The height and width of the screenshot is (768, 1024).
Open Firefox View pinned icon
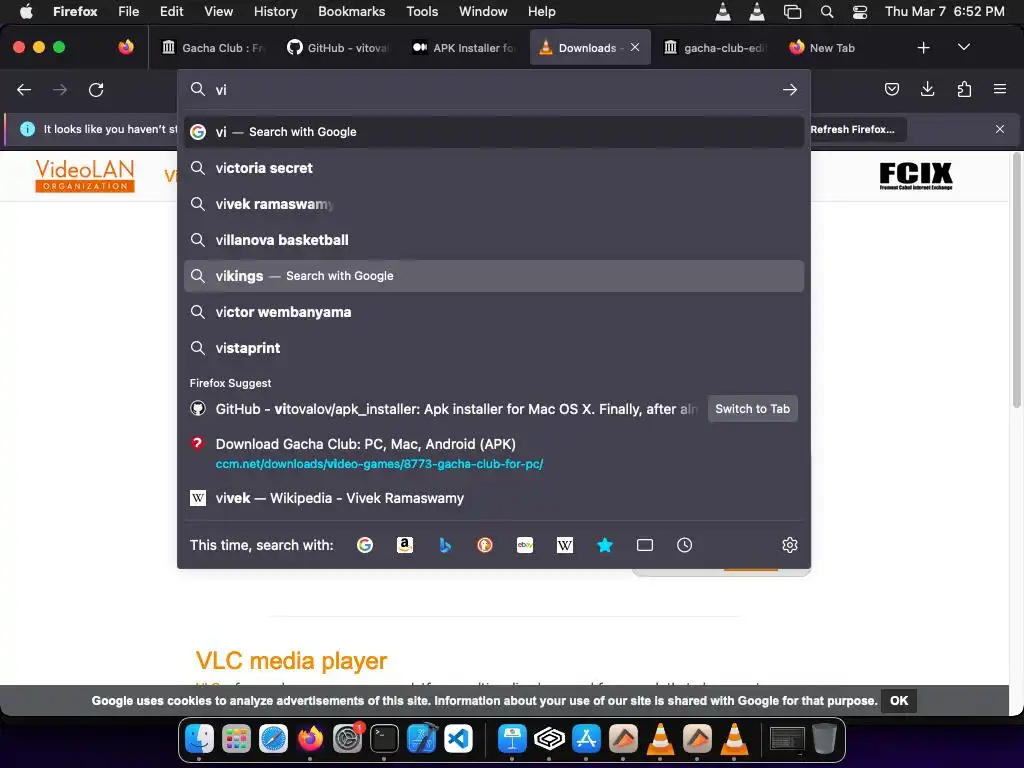(x=126, y=48)
